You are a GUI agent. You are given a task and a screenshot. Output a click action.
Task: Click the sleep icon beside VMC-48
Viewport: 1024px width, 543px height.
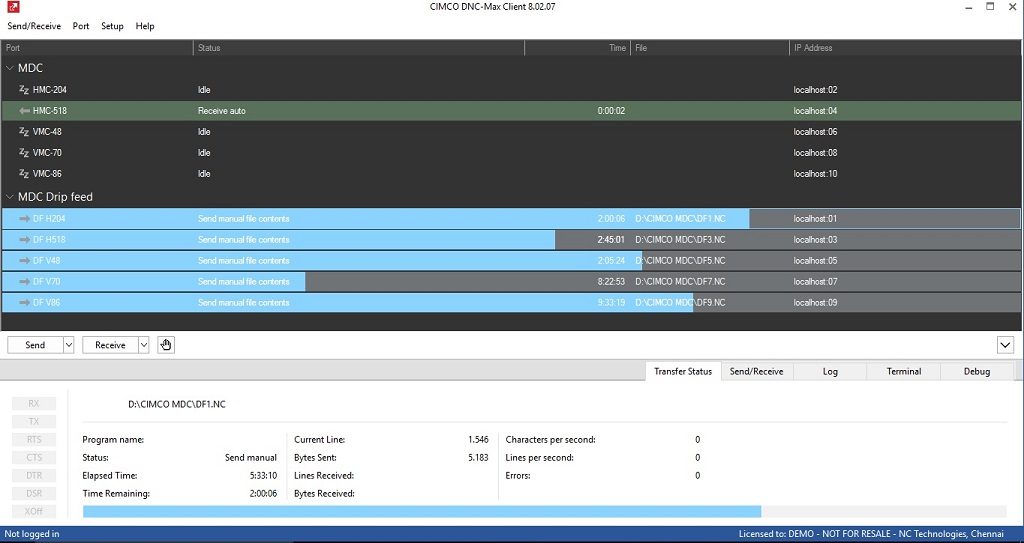pos(24,132)
